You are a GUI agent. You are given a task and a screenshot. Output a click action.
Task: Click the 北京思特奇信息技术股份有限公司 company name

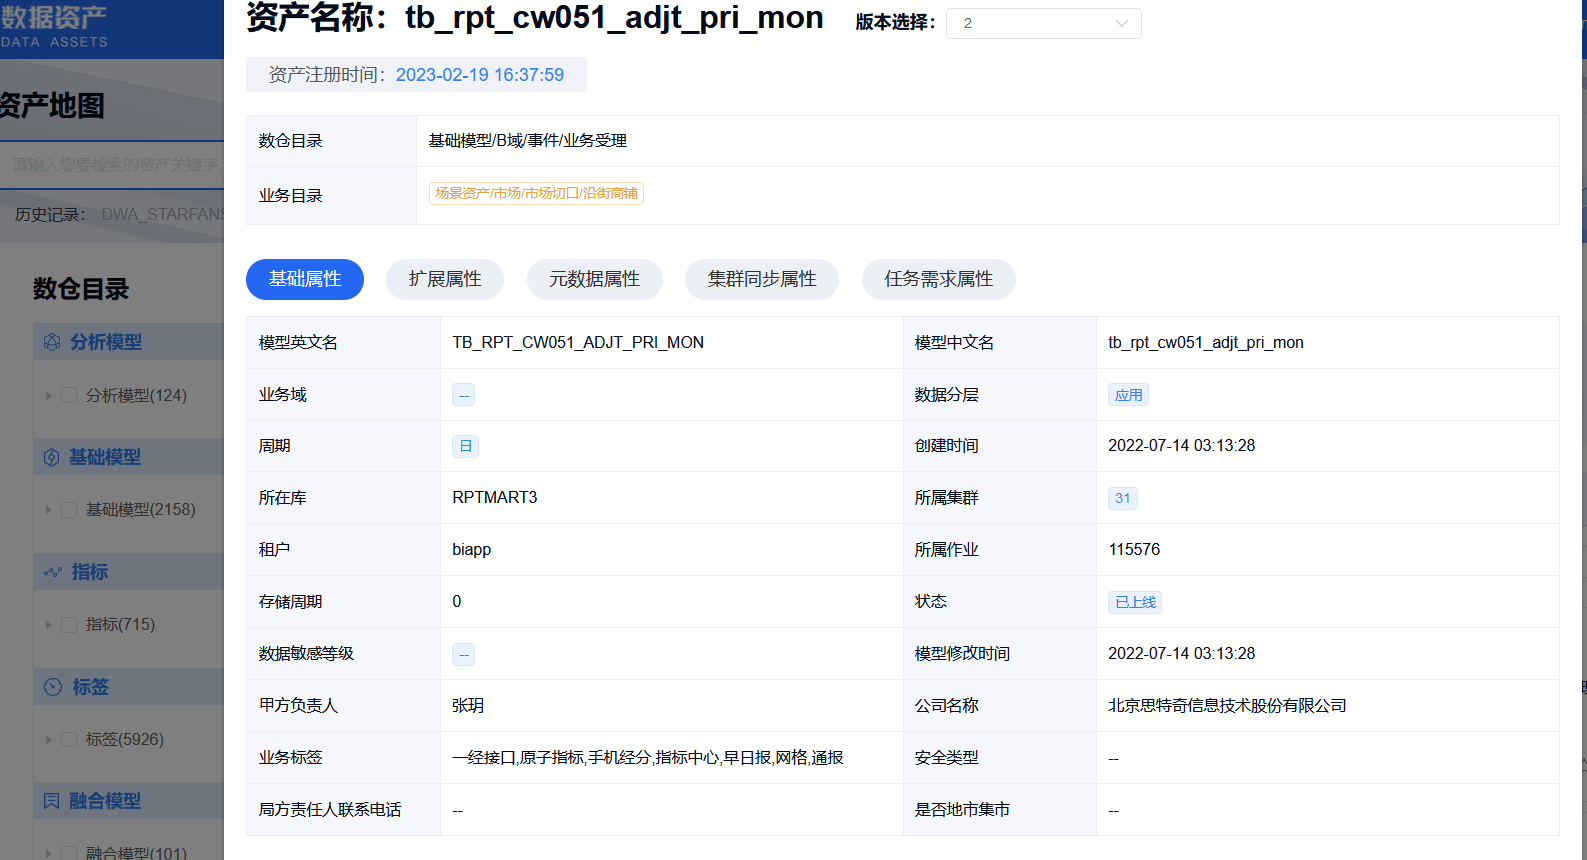tap(1227, 706)
